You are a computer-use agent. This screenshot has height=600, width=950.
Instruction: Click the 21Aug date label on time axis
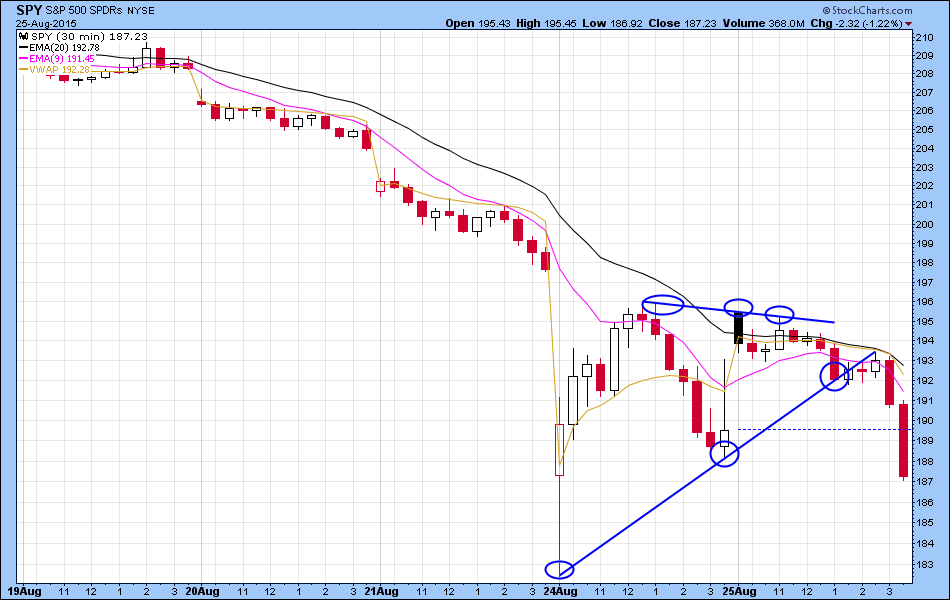coord(381,591)
